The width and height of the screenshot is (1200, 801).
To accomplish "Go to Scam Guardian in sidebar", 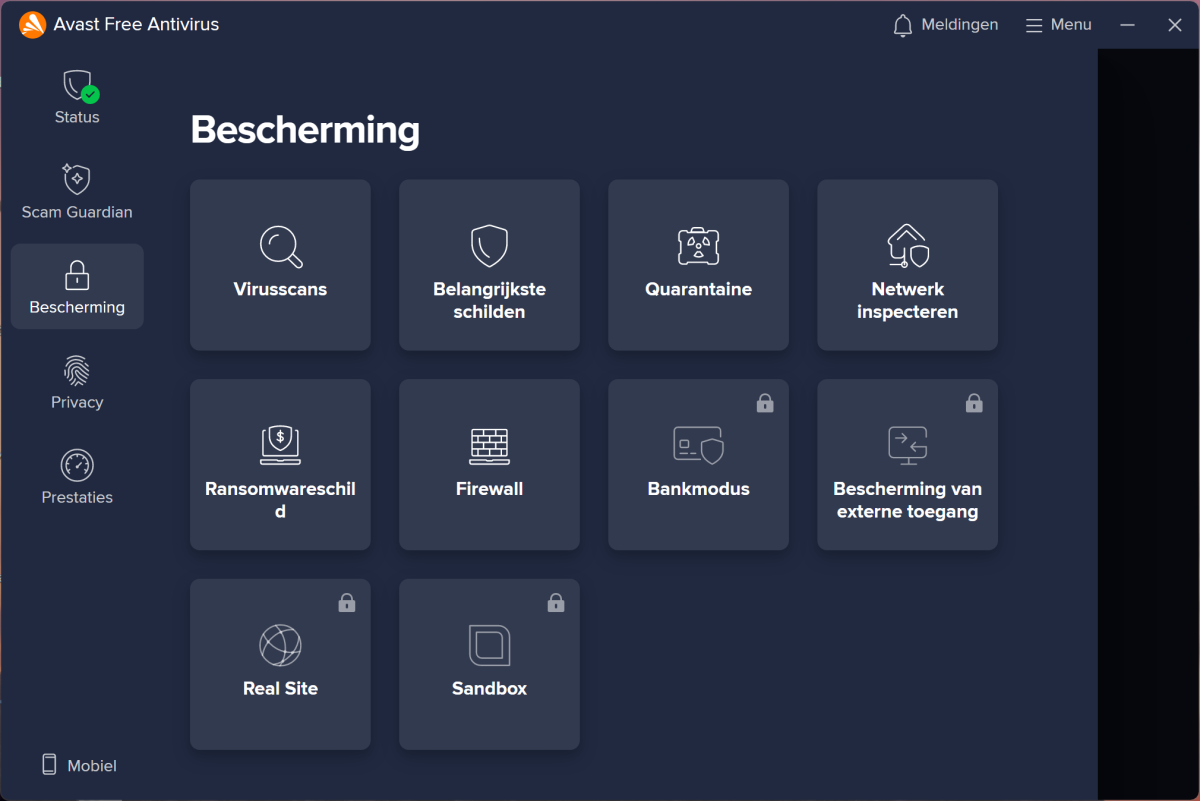I will 77,192.
